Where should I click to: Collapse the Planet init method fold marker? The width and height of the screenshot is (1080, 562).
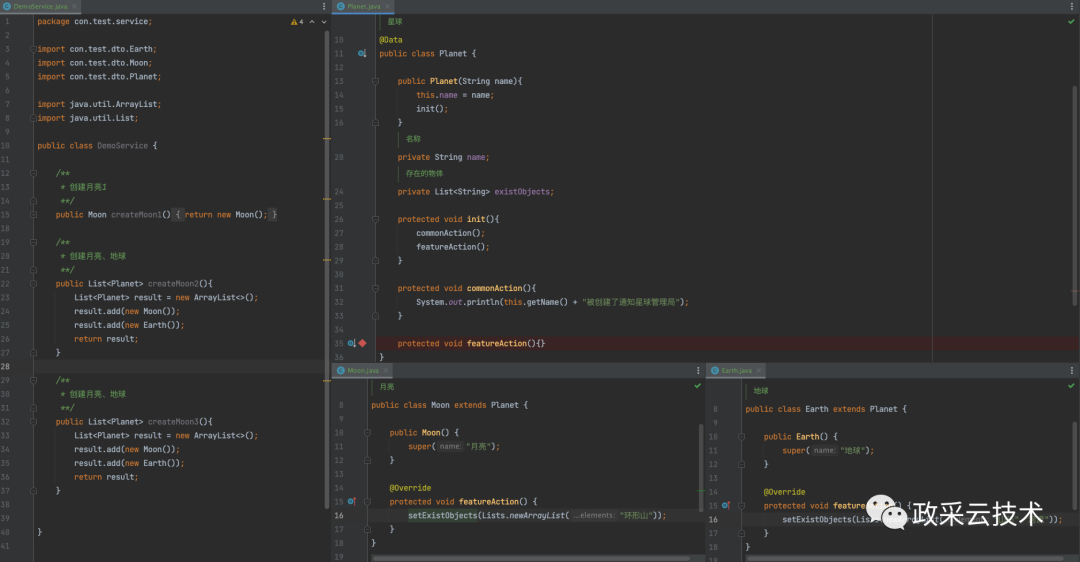pos(377,219)
